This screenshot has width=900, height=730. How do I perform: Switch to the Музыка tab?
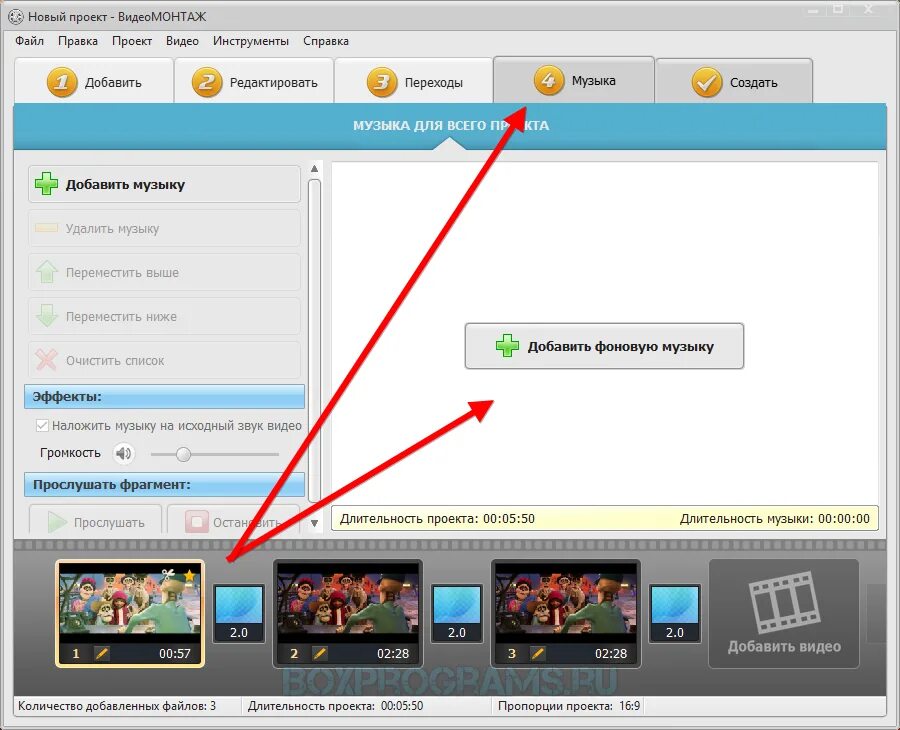(574, 80)
